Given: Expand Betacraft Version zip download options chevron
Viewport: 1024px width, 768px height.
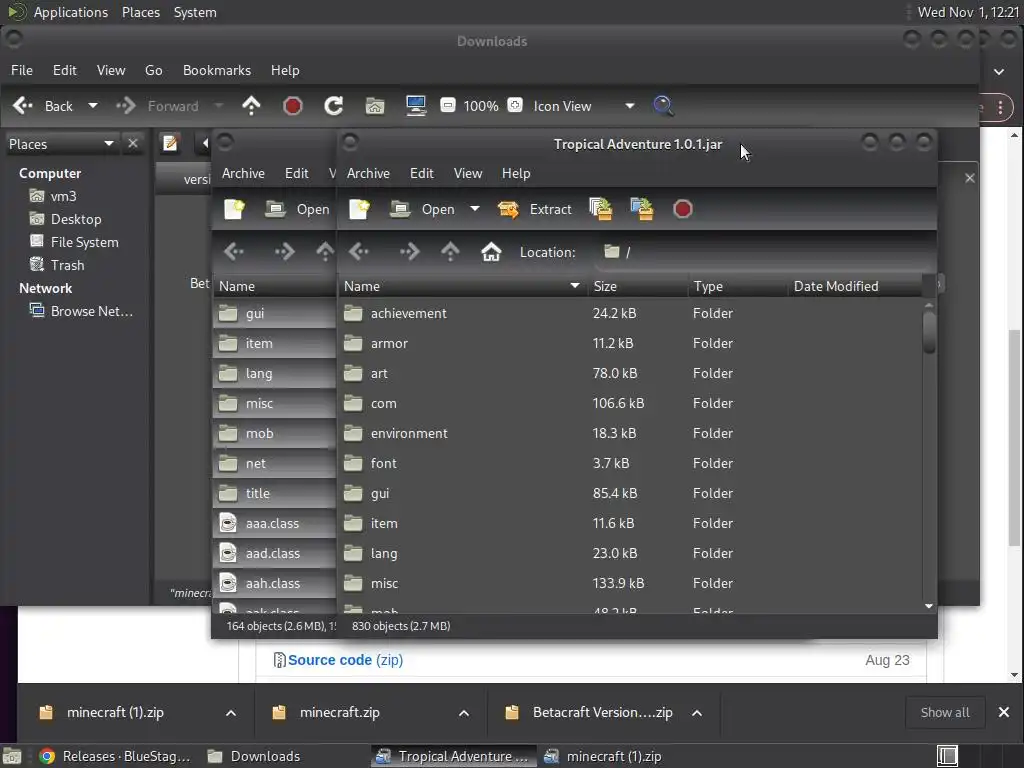Looking at the screenshot, I should [697, 713].
